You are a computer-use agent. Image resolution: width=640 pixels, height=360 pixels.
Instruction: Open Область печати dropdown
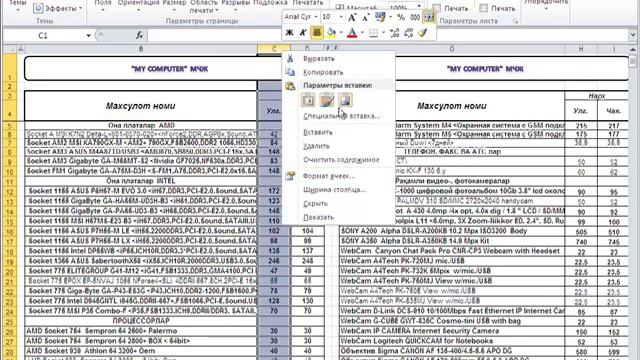[204, 6]
